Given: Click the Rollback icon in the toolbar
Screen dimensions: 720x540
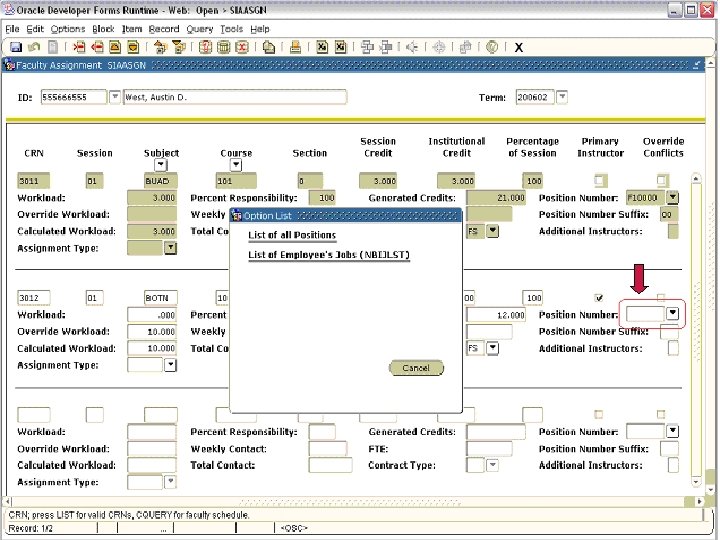Looking at the screenshot, I should pyautogui.click(x=34, y=47).
